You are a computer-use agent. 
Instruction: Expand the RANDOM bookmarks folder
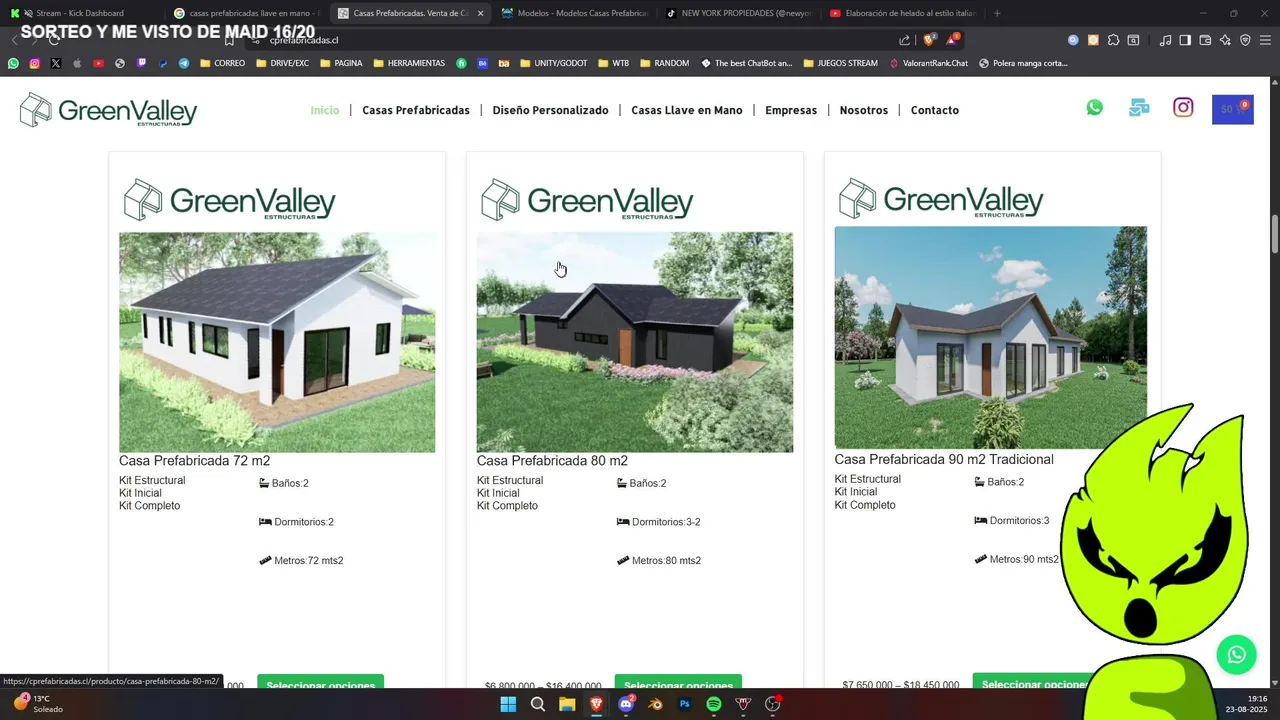click(x=664, y=63)
